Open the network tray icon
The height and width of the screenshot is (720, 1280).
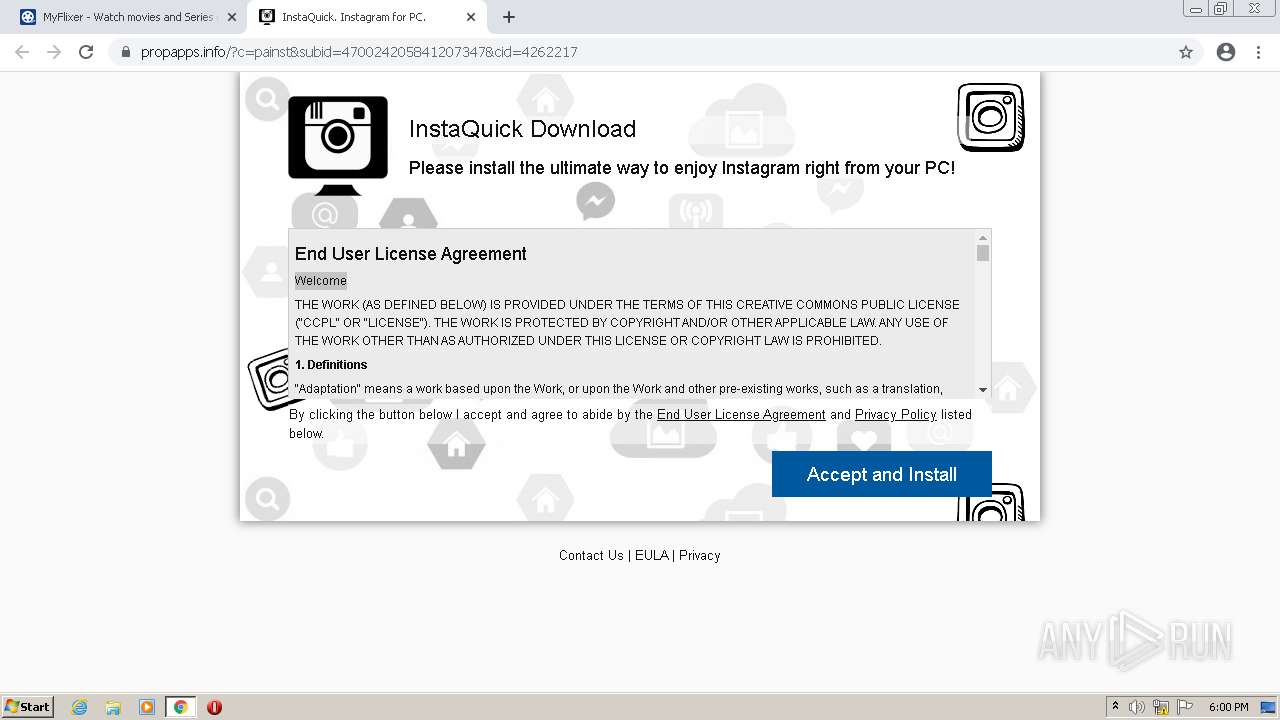pyautogui.click(x=1161, y=707)
